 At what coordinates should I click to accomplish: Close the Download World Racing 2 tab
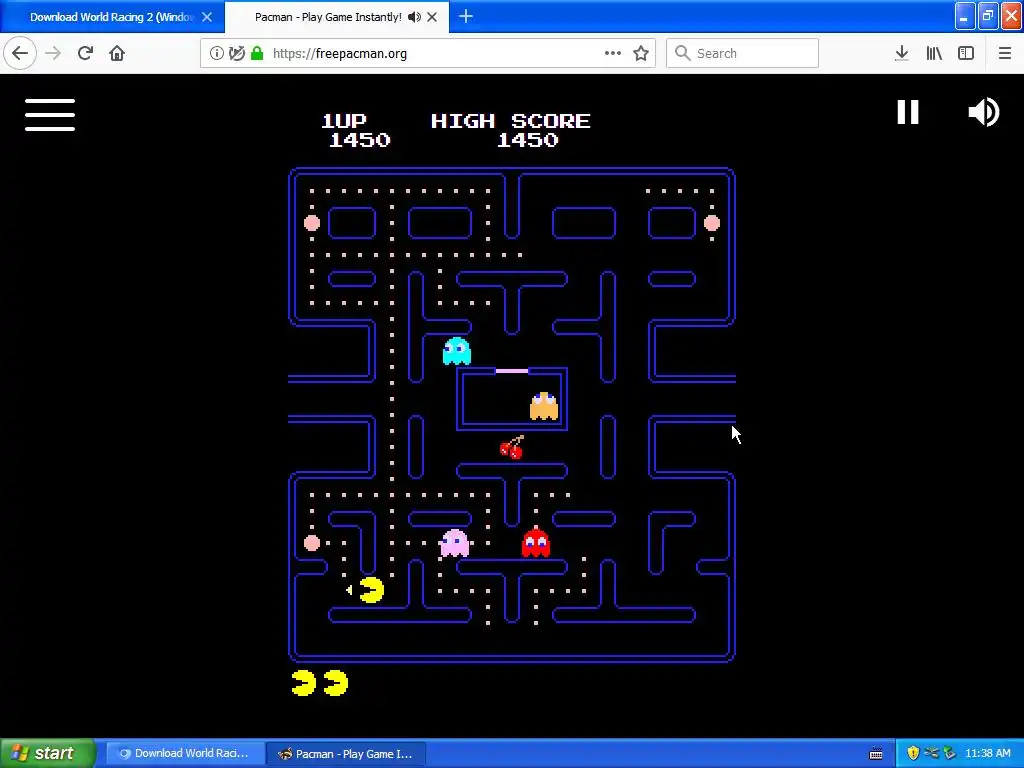point(207,17)
